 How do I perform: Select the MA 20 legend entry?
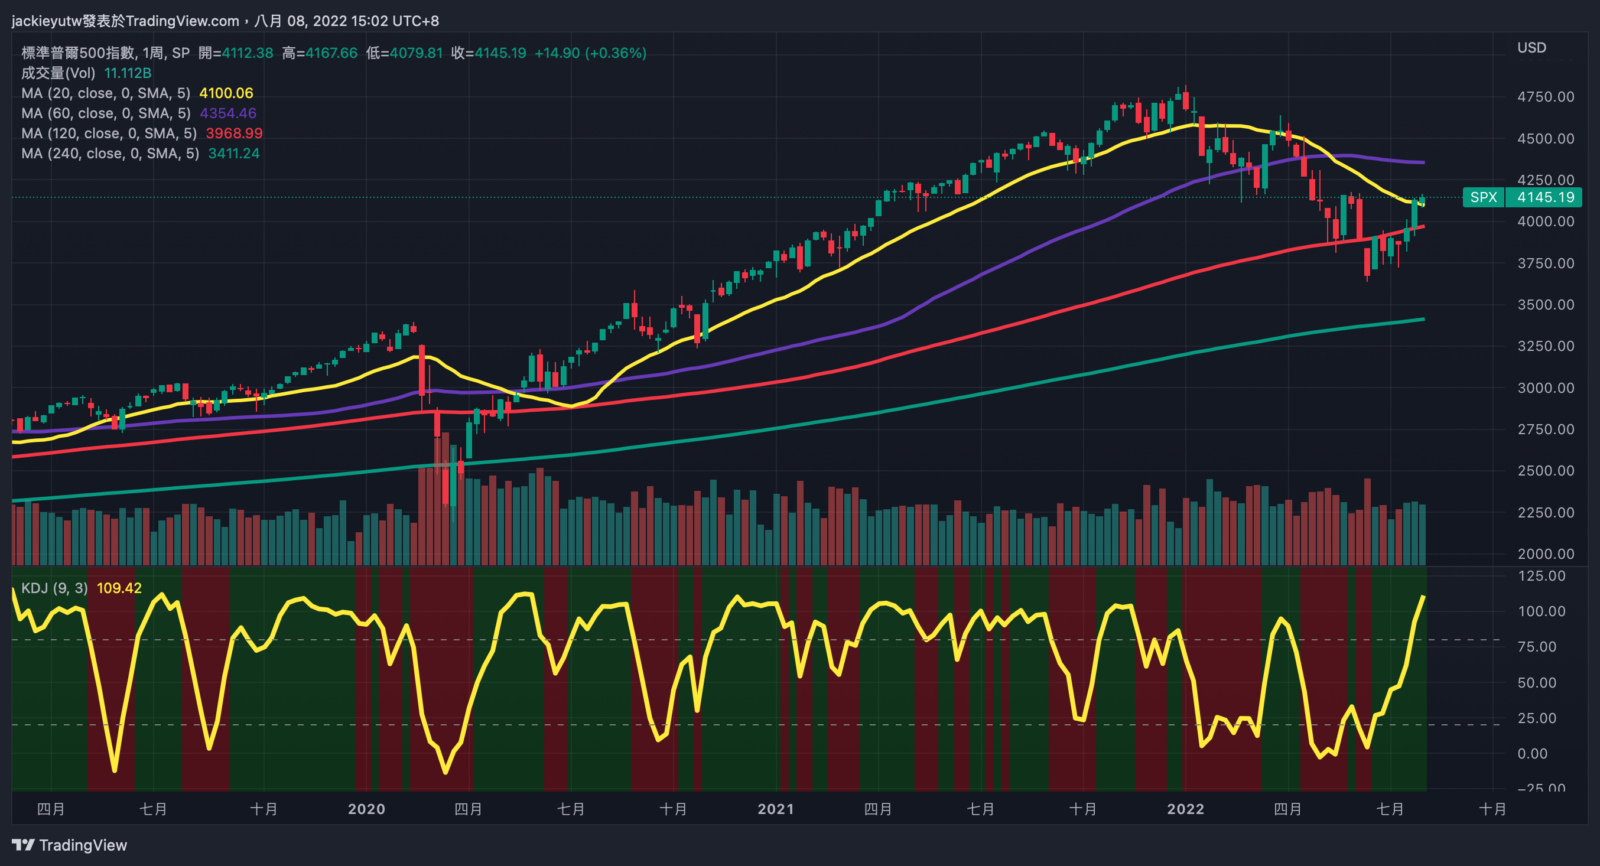(105, 93)
